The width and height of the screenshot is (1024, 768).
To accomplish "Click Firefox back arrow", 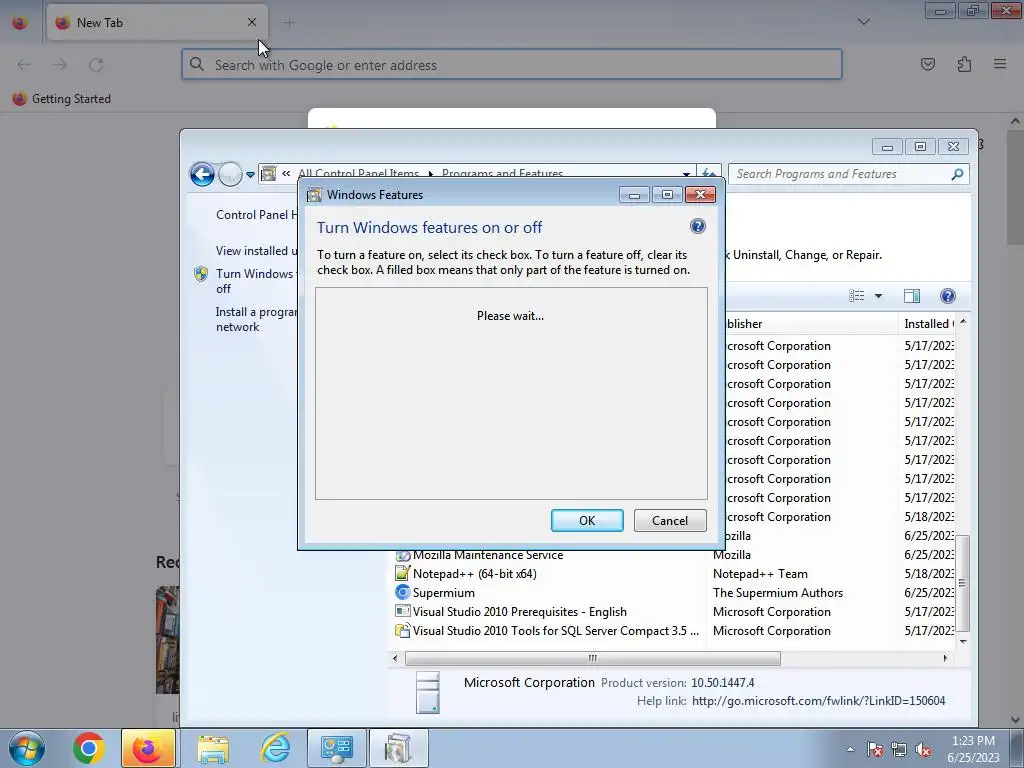I will tap(24, 65).
